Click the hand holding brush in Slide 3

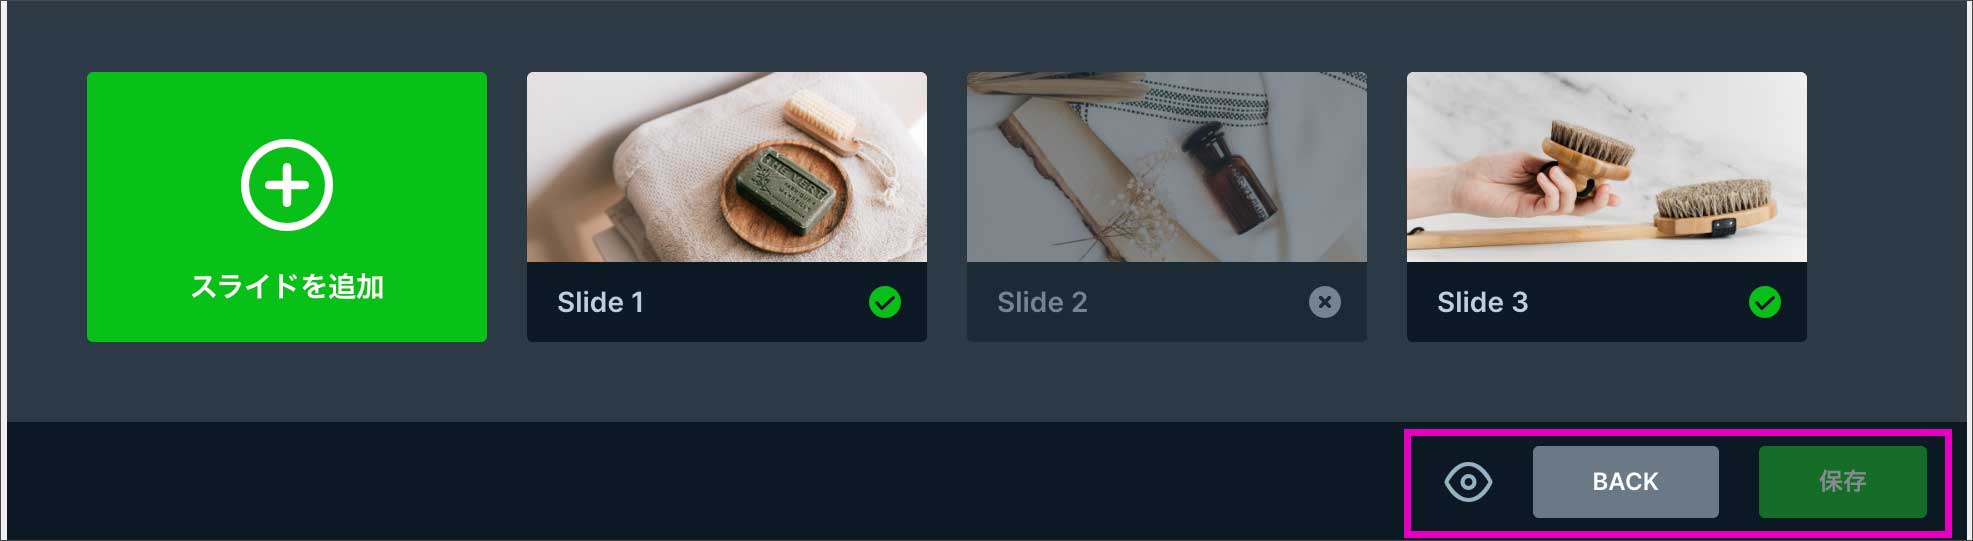[1510, 188]
